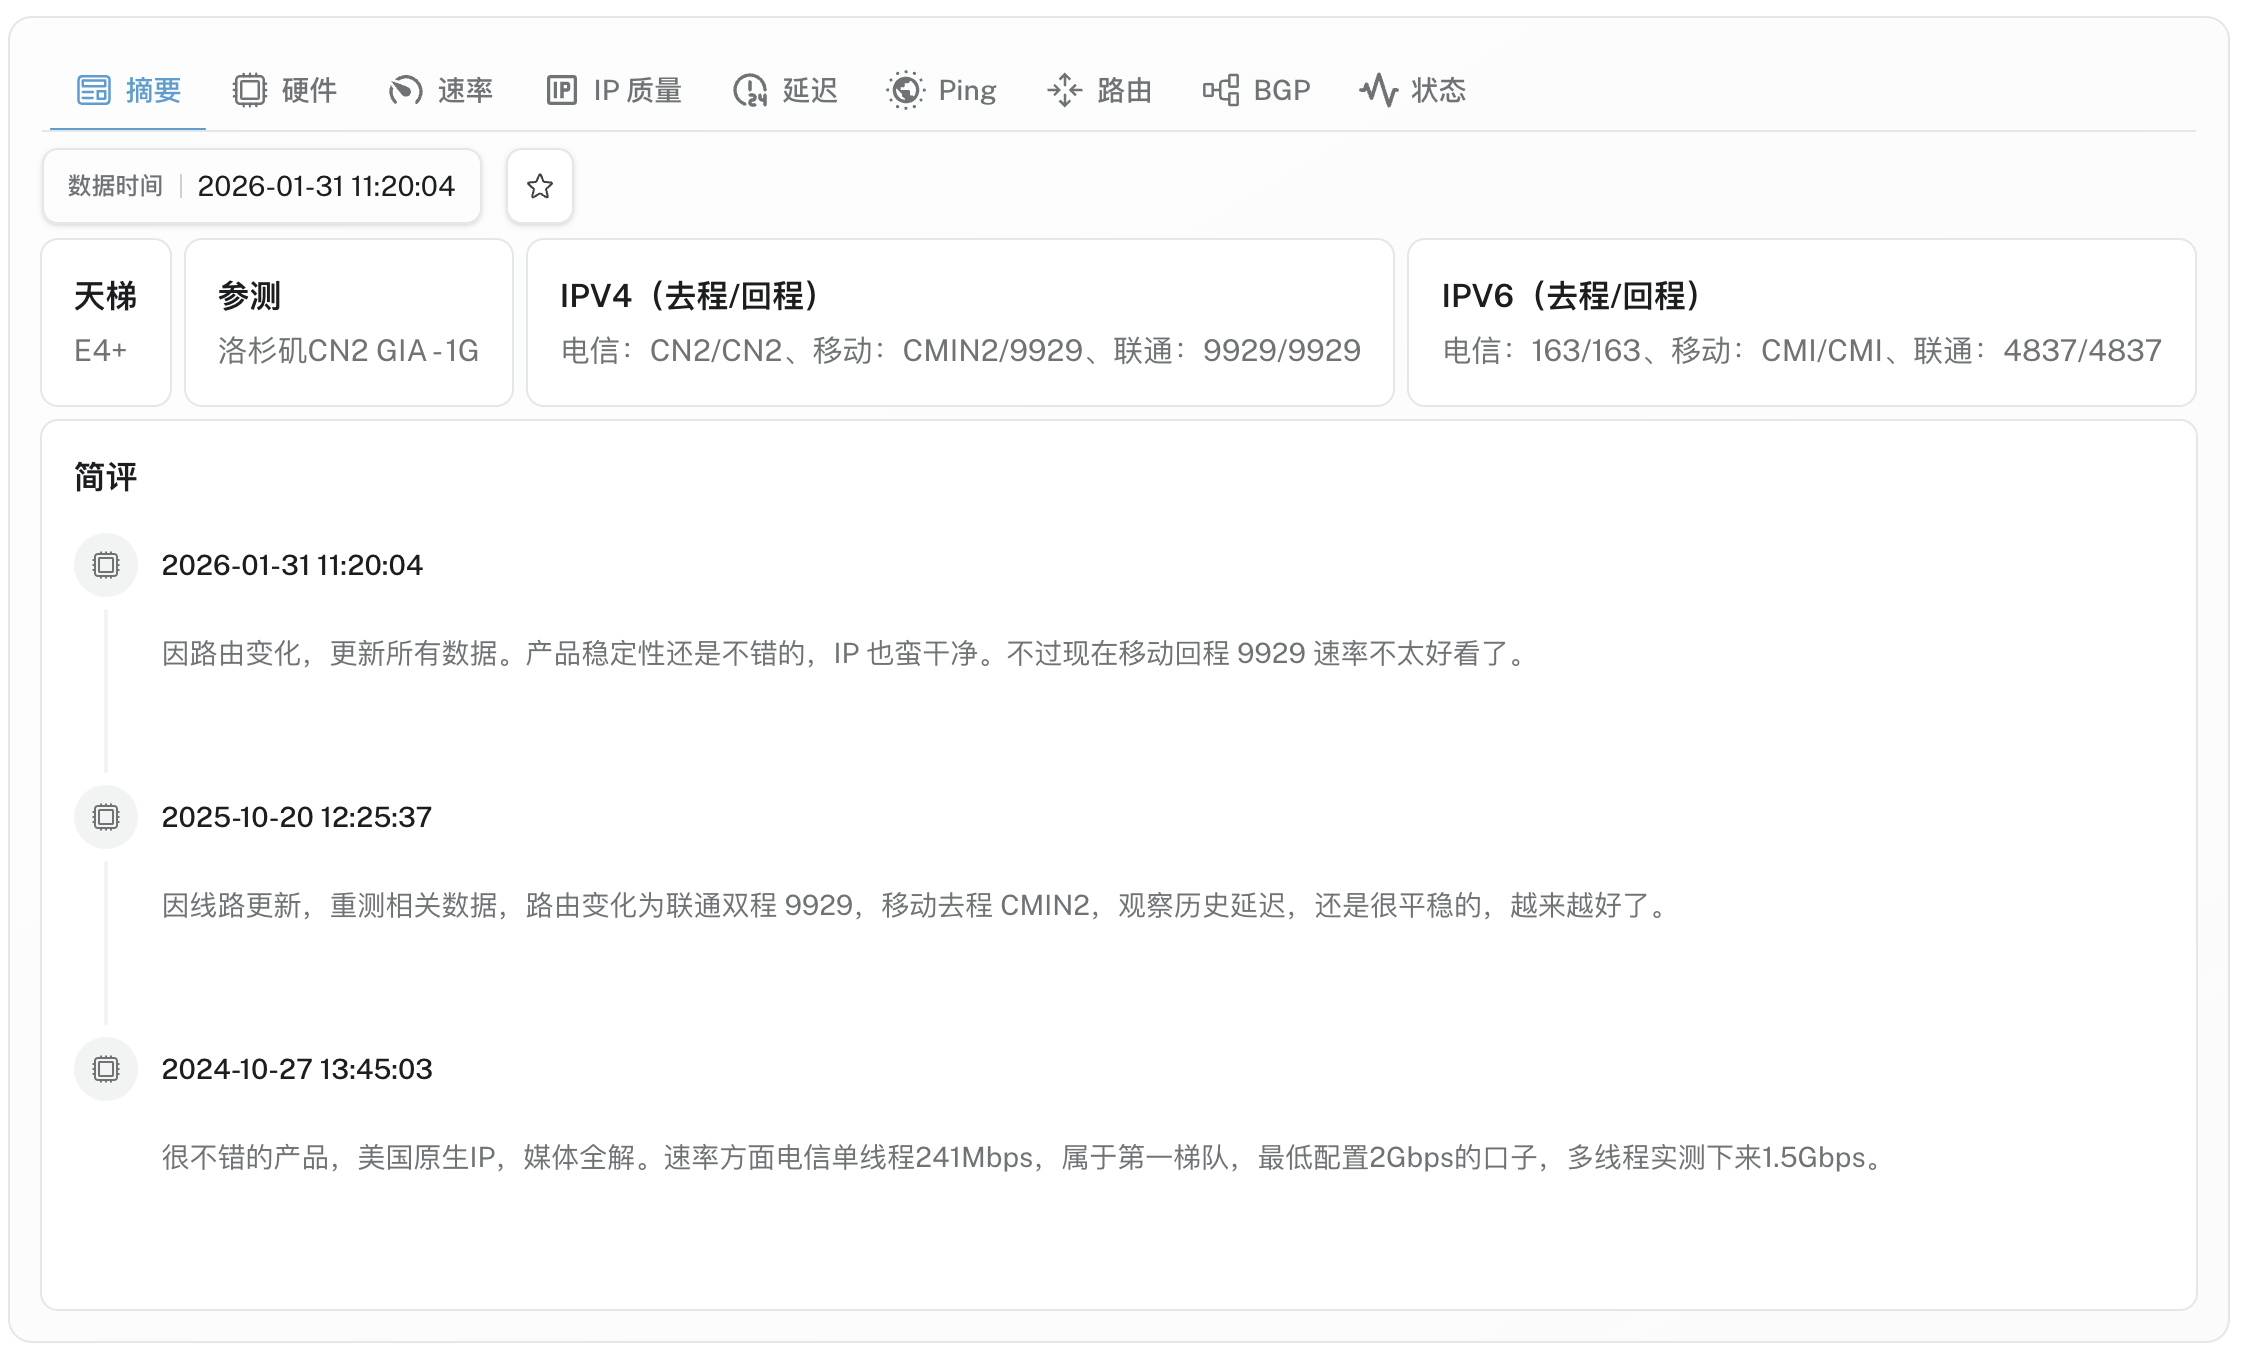Click the chip icon beside 2026-01-31 entry

point(106,565)
